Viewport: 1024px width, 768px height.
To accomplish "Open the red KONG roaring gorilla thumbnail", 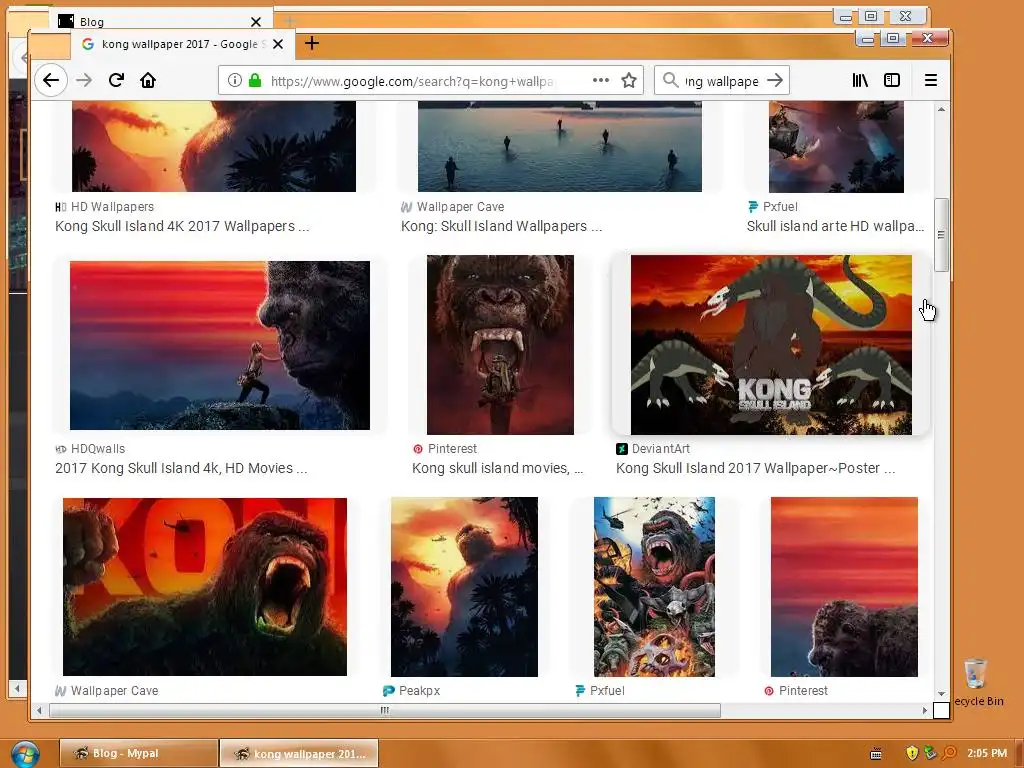I will point(205,586).
